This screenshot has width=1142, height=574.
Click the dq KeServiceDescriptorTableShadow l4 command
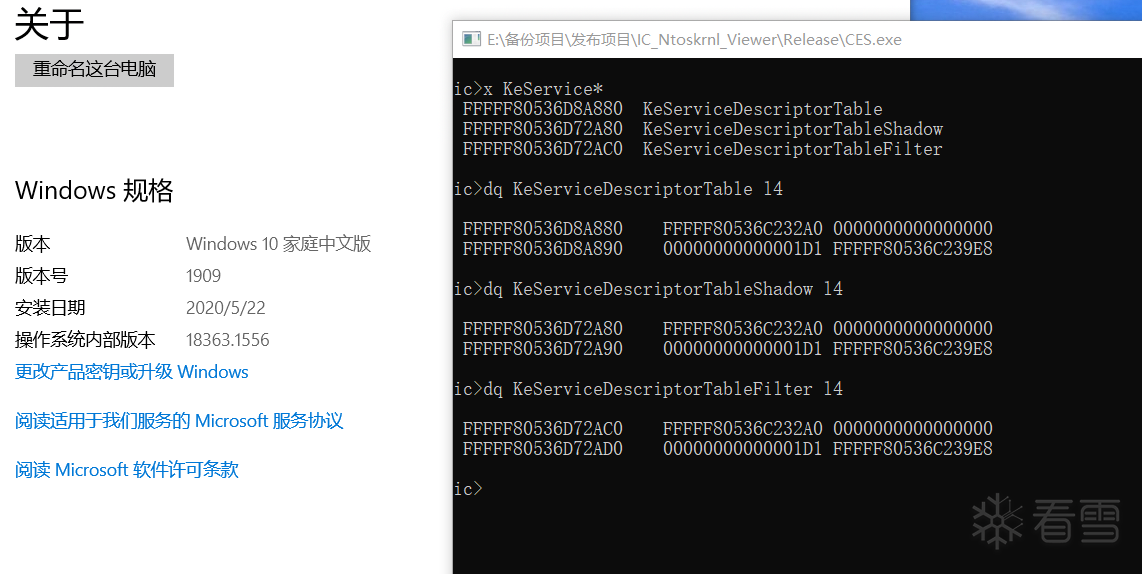click(648, 288)
